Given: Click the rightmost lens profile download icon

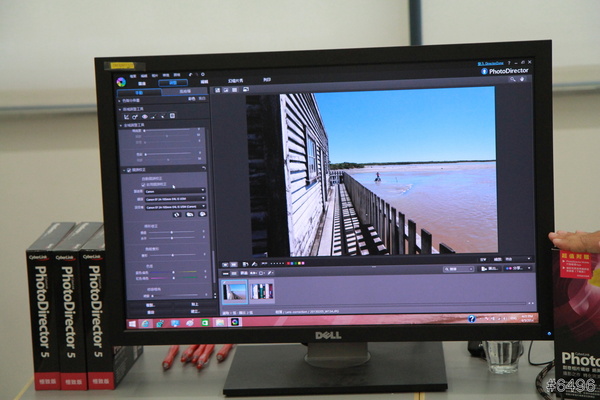Looking at the screenshot, I should pos(202,214).
